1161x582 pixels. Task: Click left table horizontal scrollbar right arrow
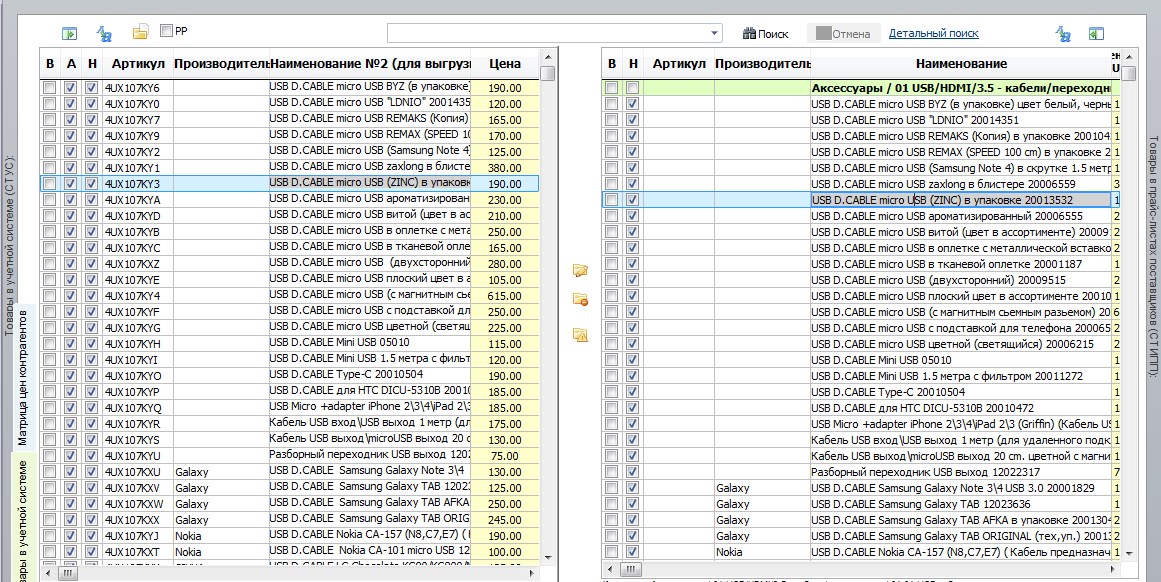point(532,573)
